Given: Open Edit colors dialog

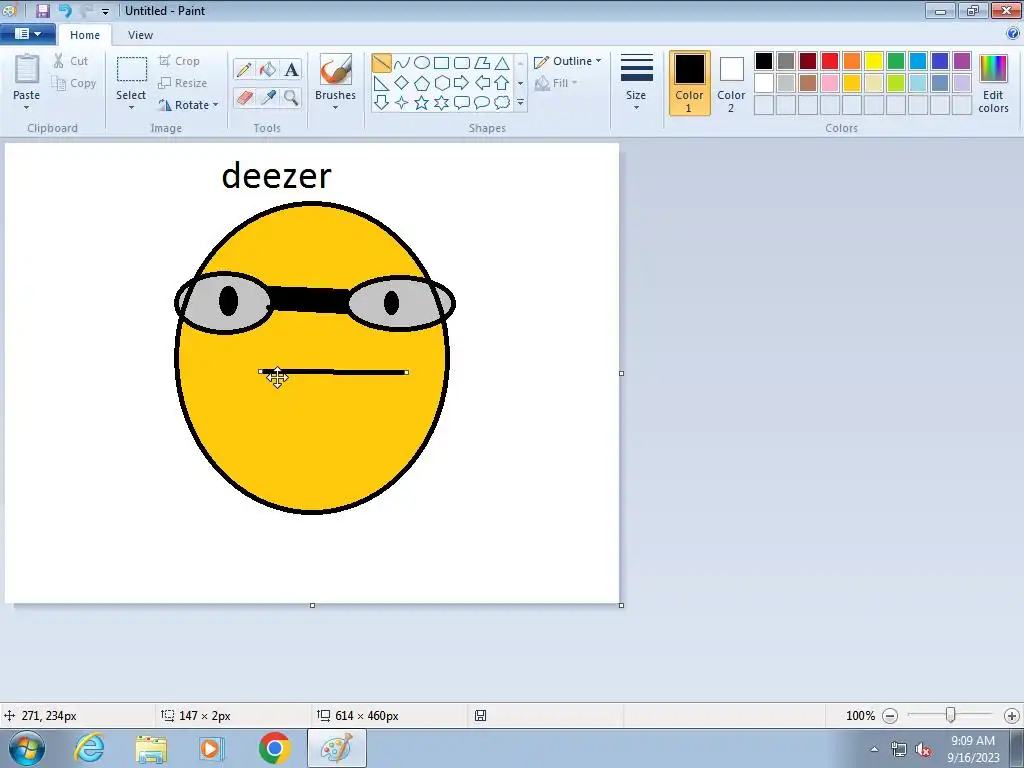Looking at the screenshot, I should click(x=993, y=84).
